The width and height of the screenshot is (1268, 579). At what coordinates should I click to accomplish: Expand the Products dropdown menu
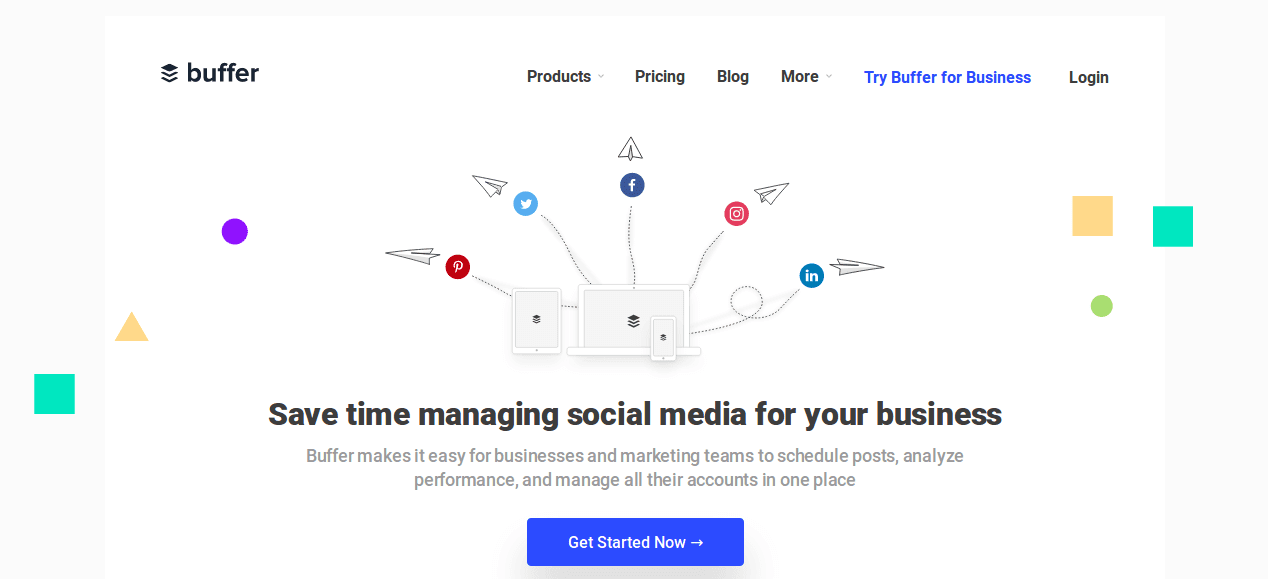[559, 77]
